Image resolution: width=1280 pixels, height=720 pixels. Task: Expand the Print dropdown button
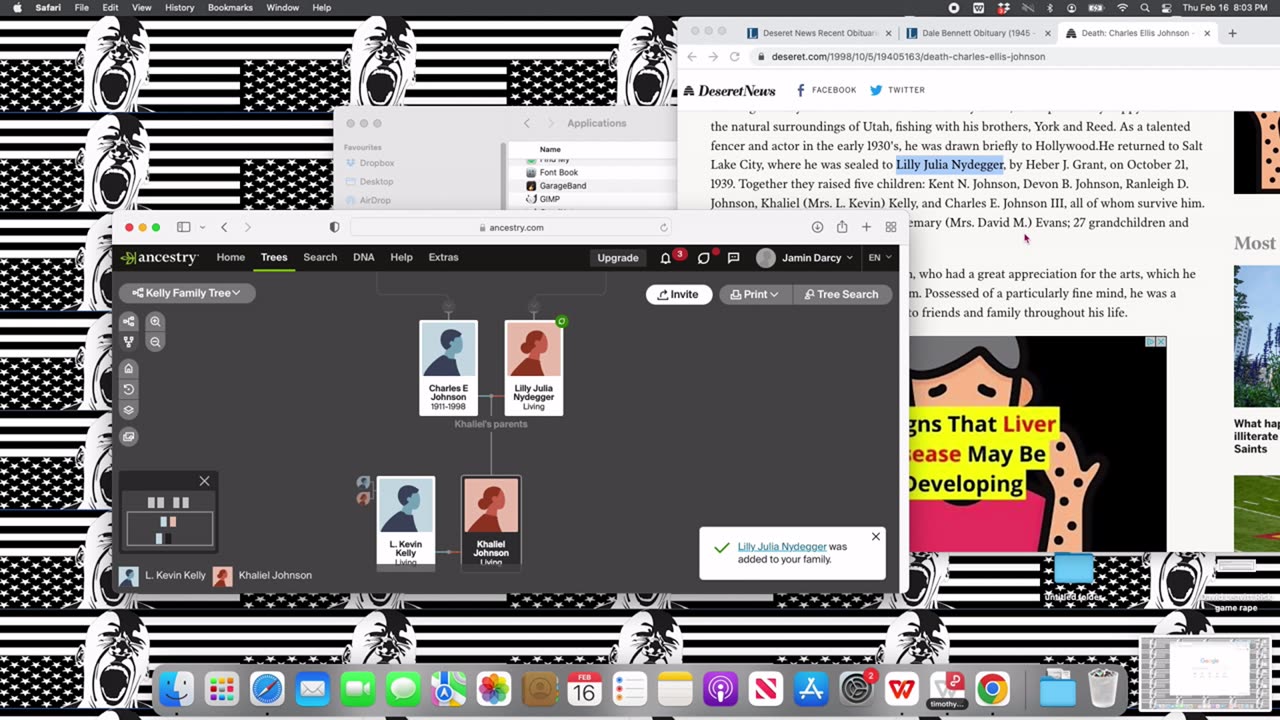coord(755,294)
